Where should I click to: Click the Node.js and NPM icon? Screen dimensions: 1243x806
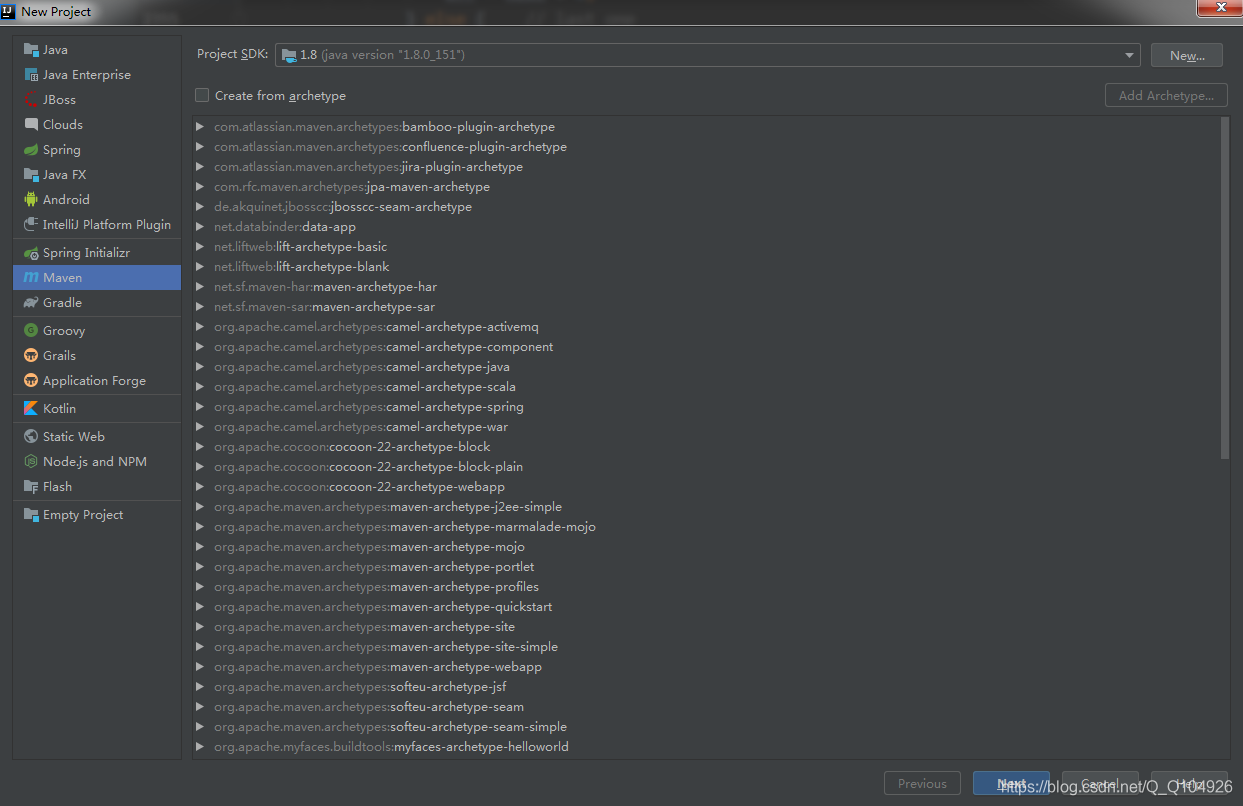31,462
